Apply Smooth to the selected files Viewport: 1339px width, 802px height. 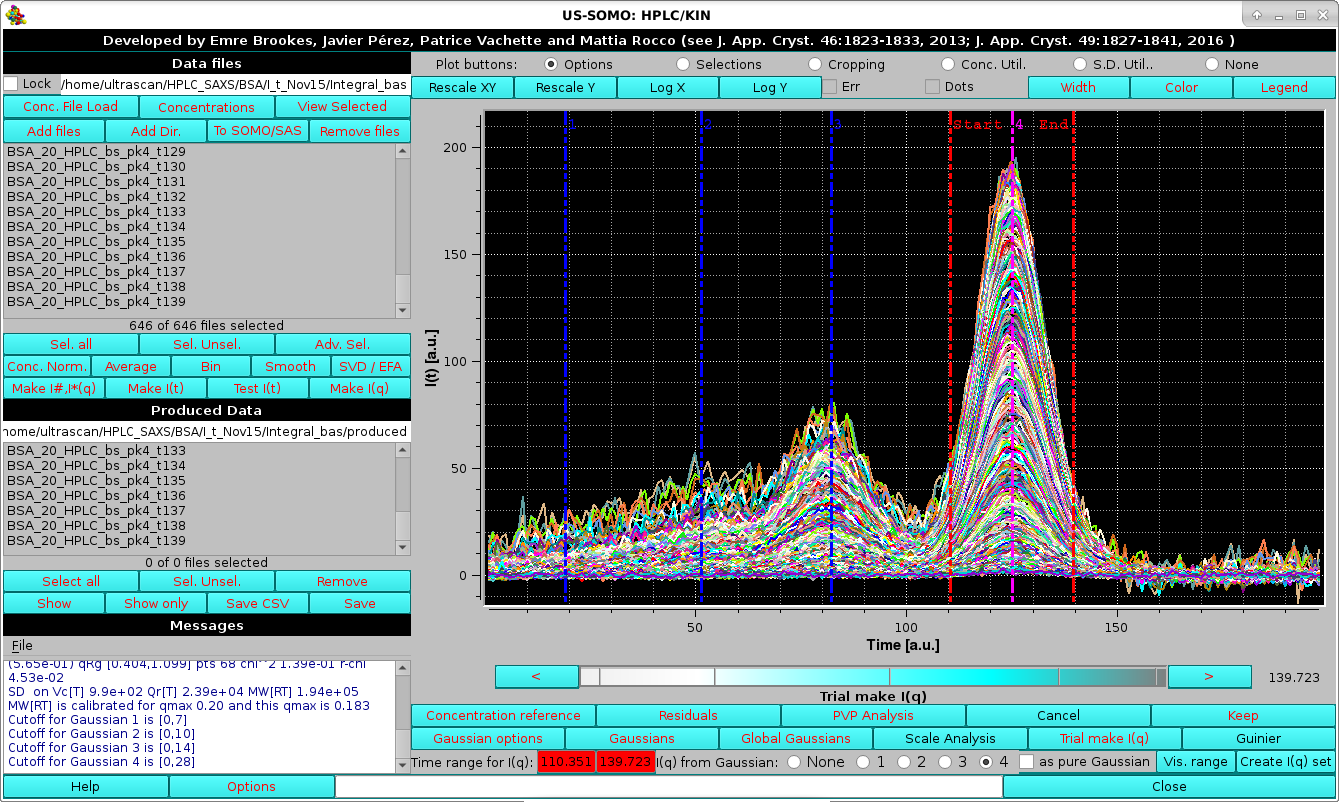click(290, 366)
